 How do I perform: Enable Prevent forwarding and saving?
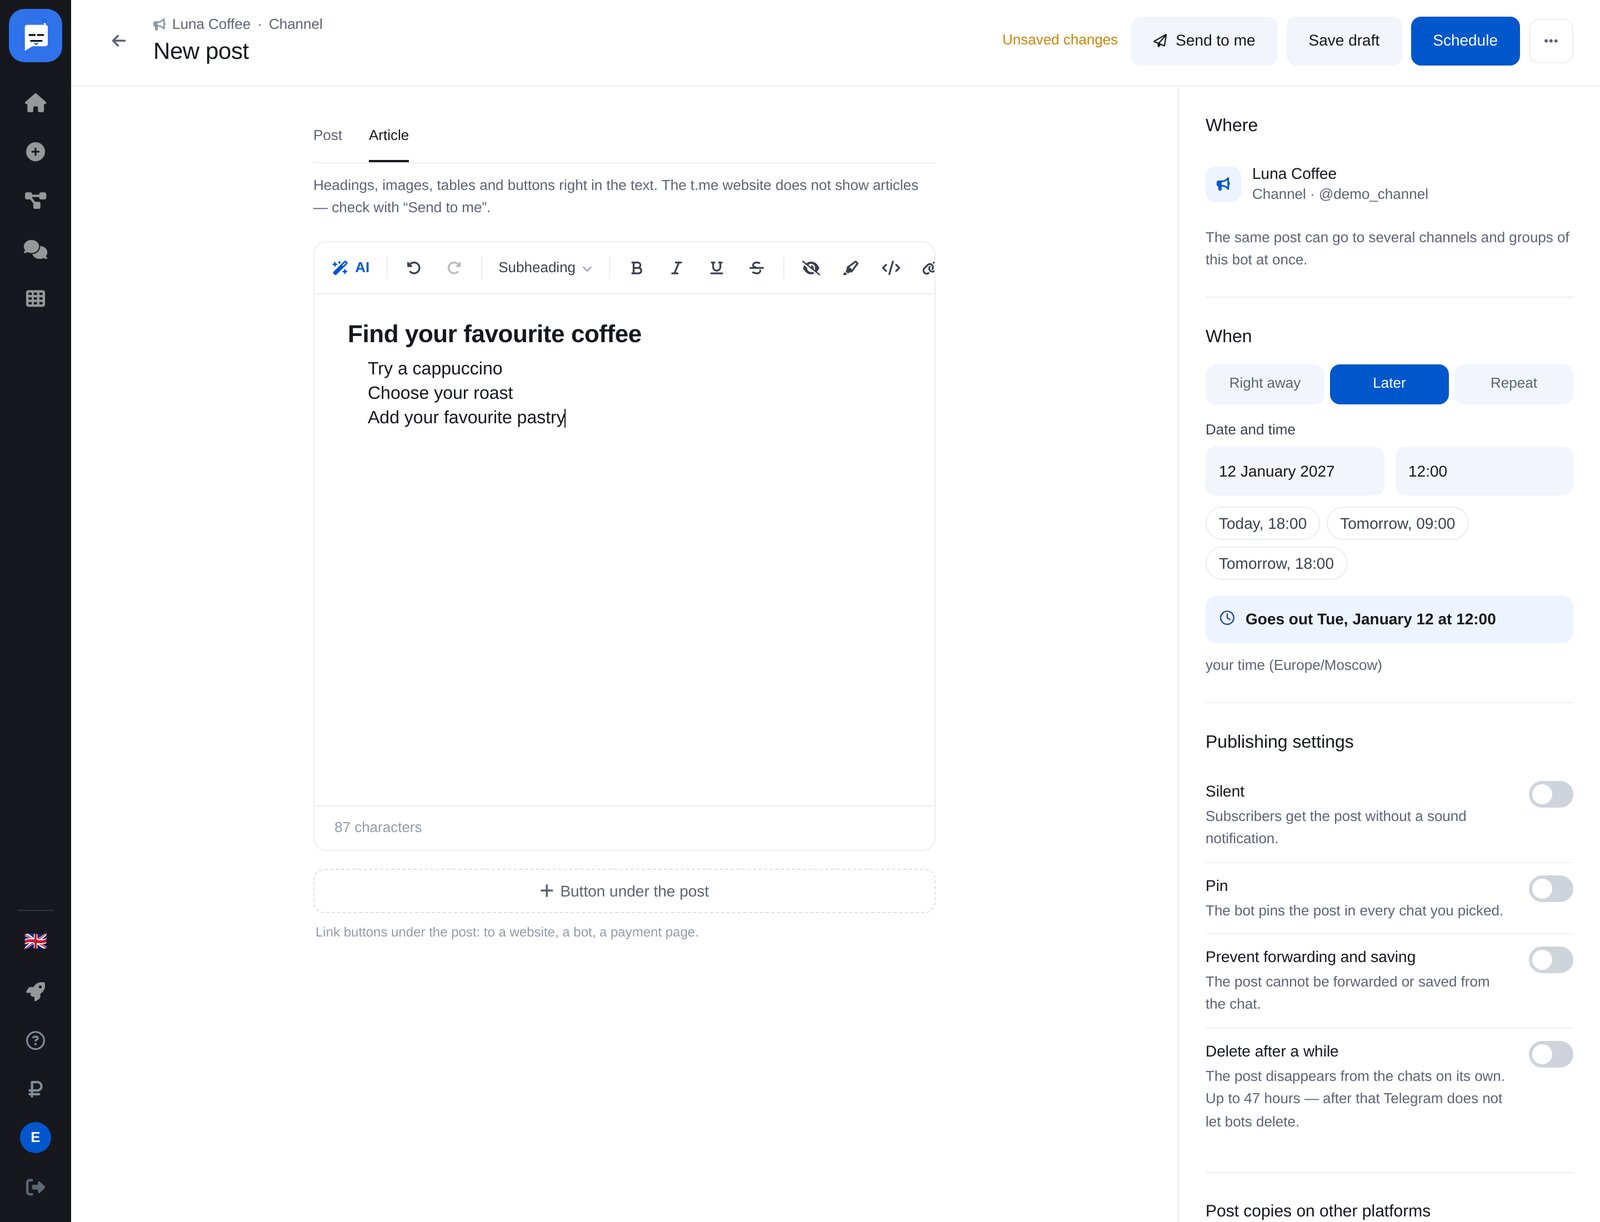coord(1550,960)
